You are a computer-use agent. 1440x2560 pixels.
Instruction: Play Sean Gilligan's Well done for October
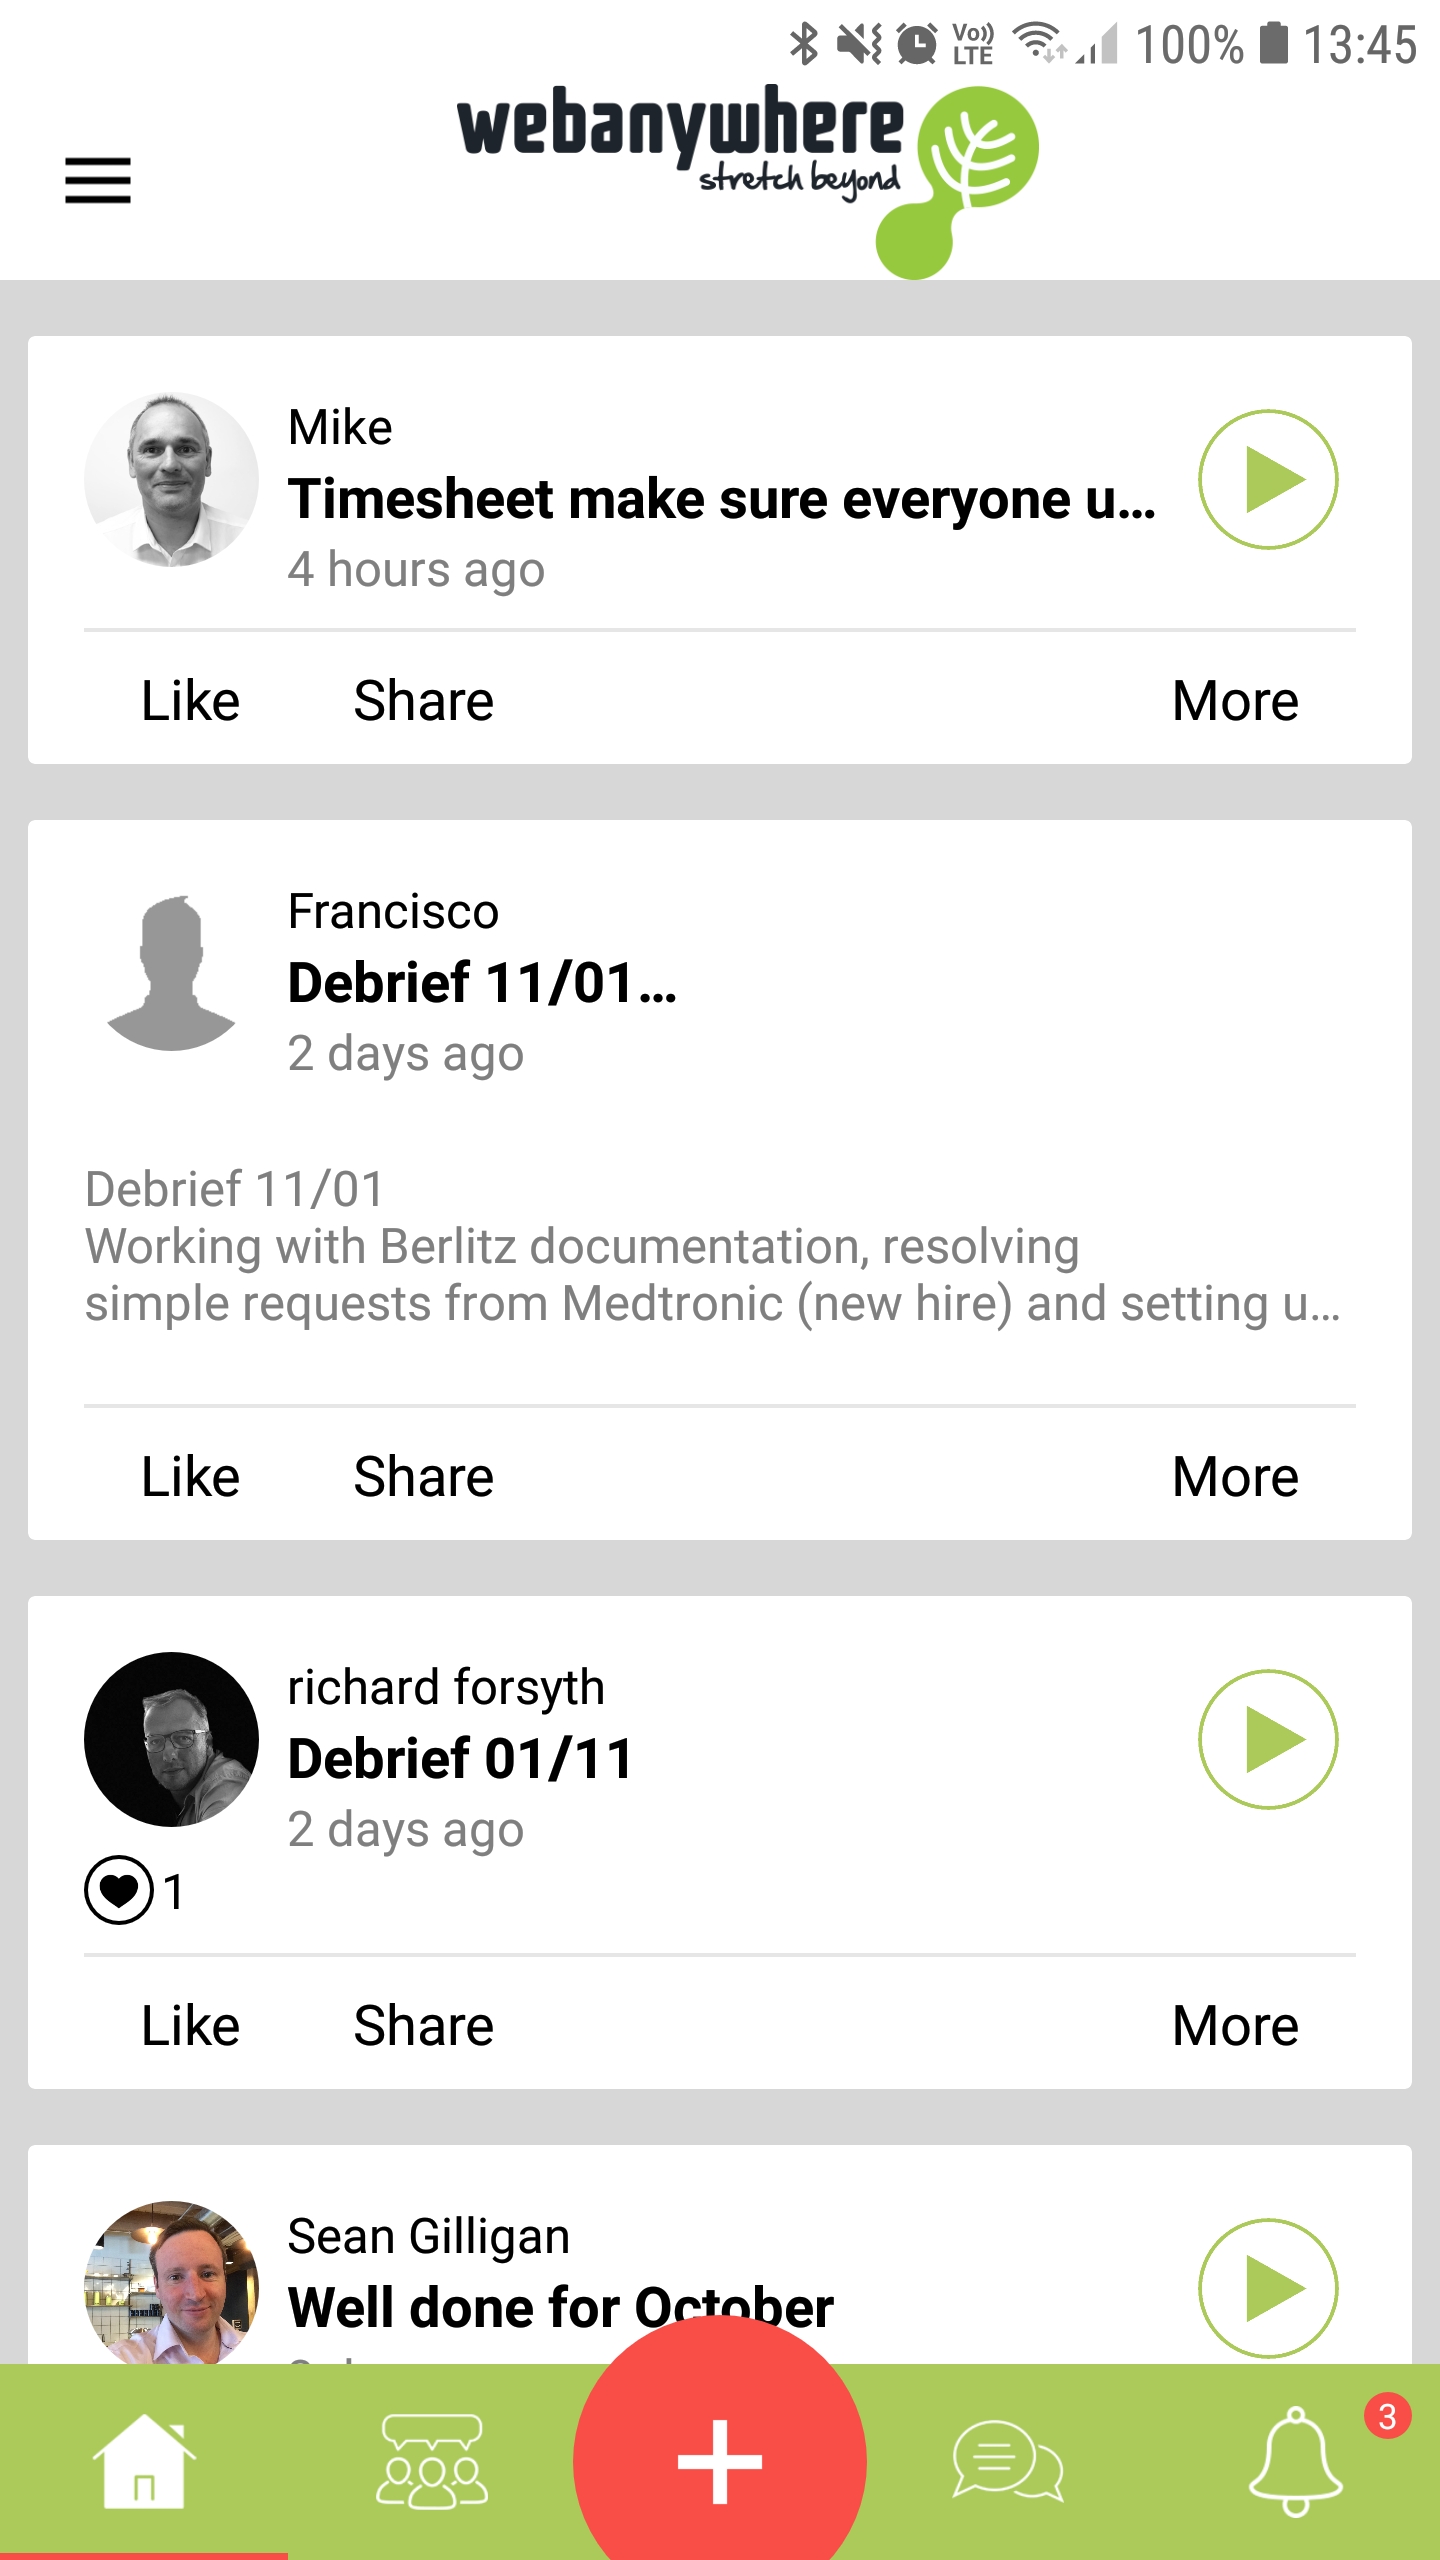(x=1268, y=2288)
